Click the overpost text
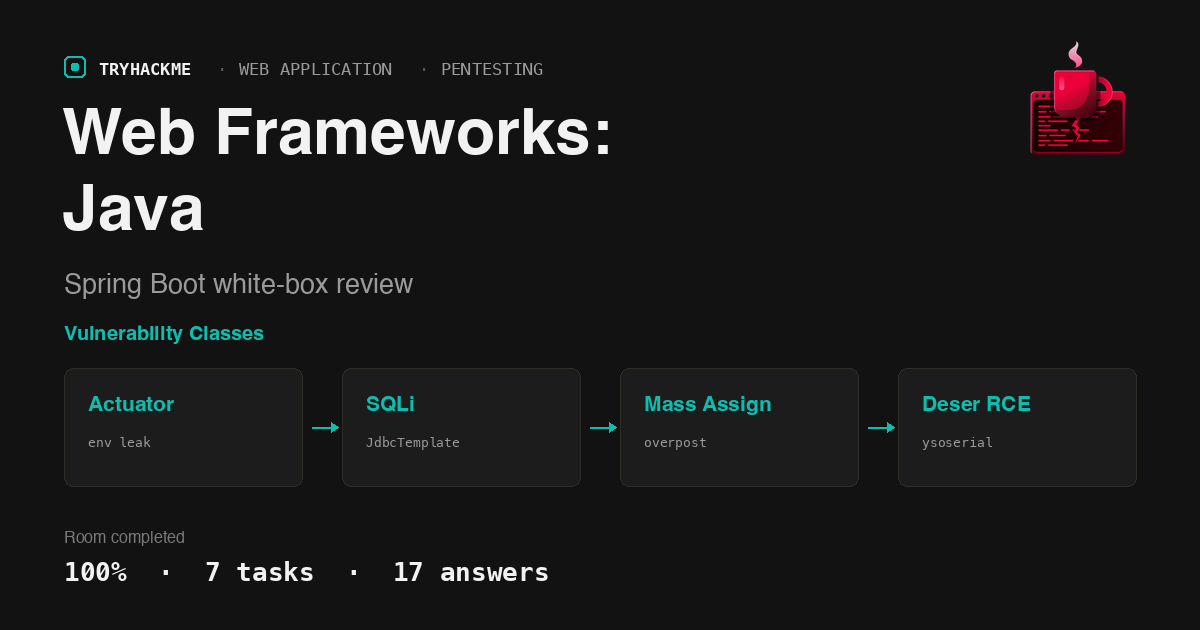This screenshot has height=630, width=1200. (675, 442)
